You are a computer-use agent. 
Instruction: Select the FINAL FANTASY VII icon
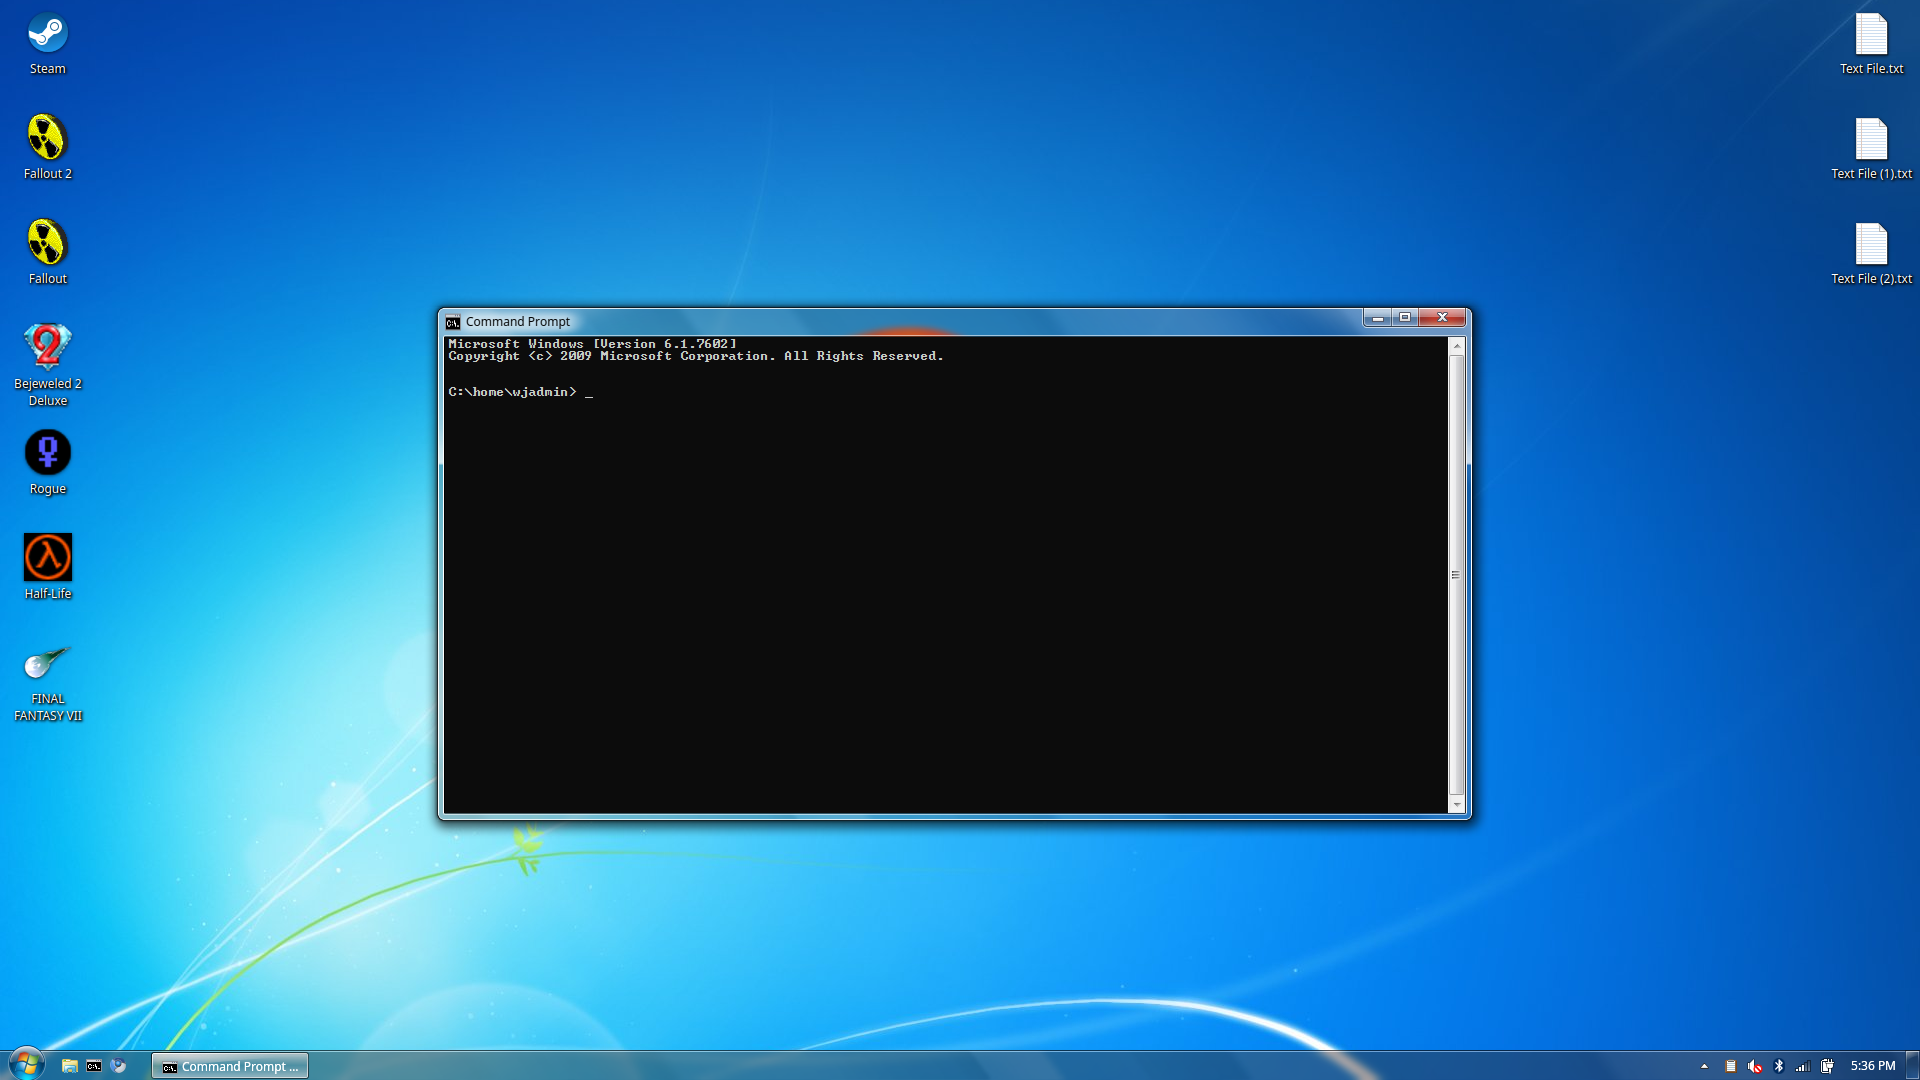click(47, 664)
